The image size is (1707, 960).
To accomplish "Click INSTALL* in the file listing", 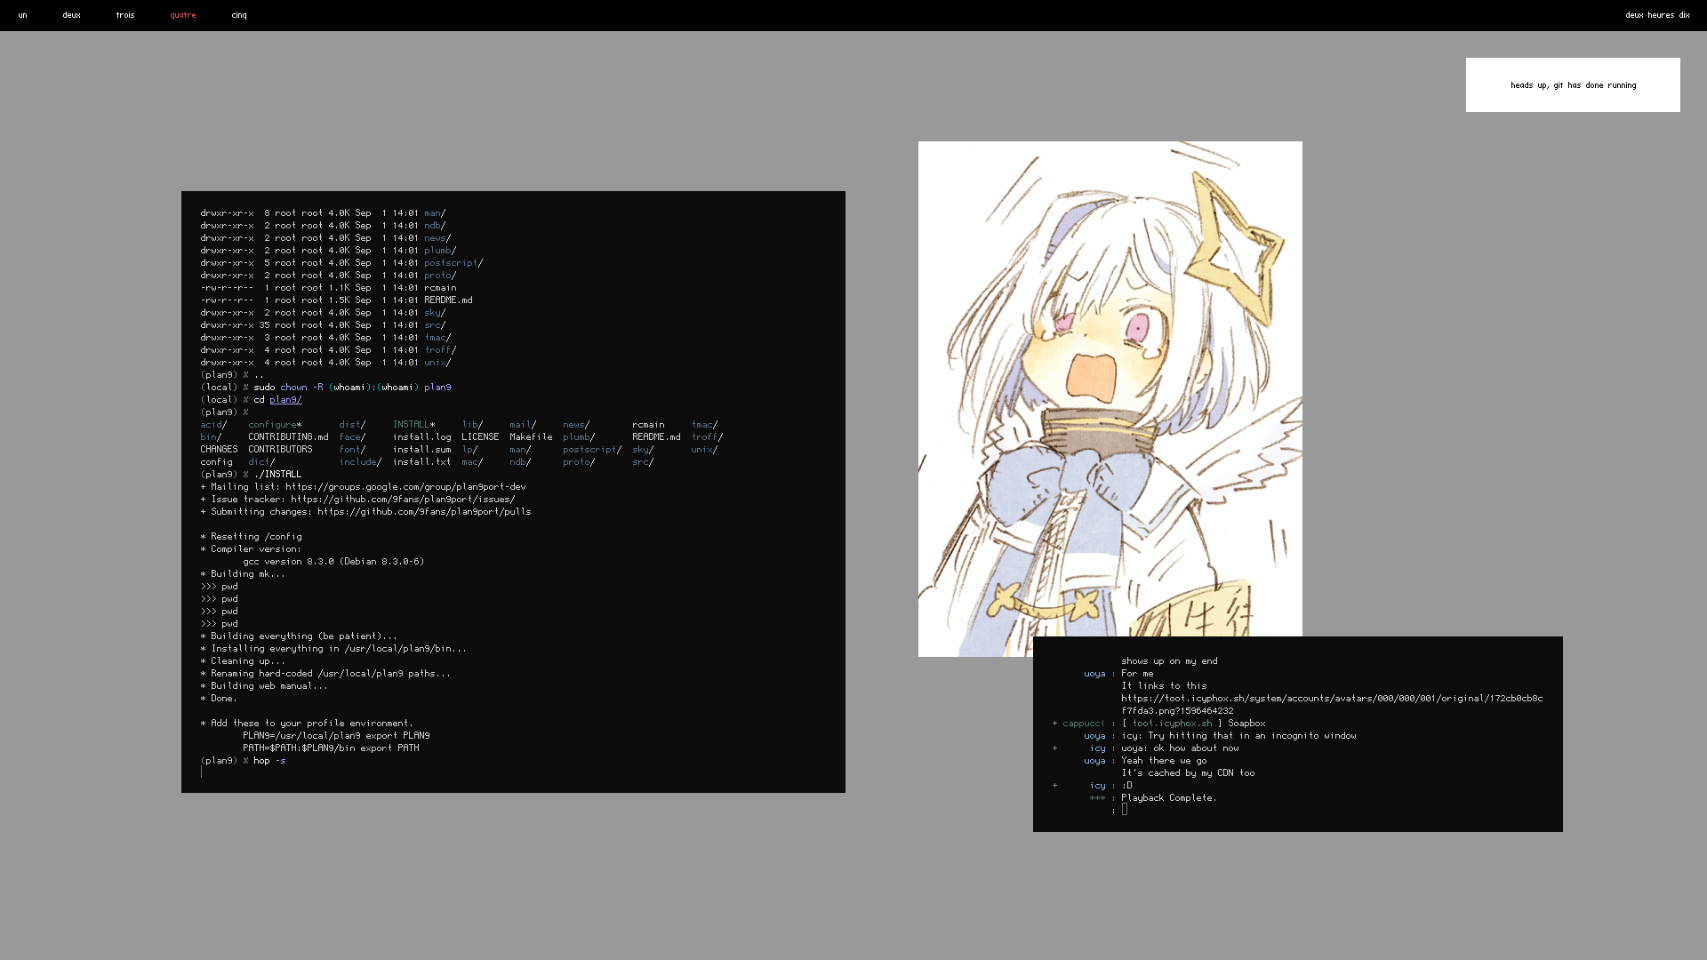I will pyautogui.click(x=413, y=425).
